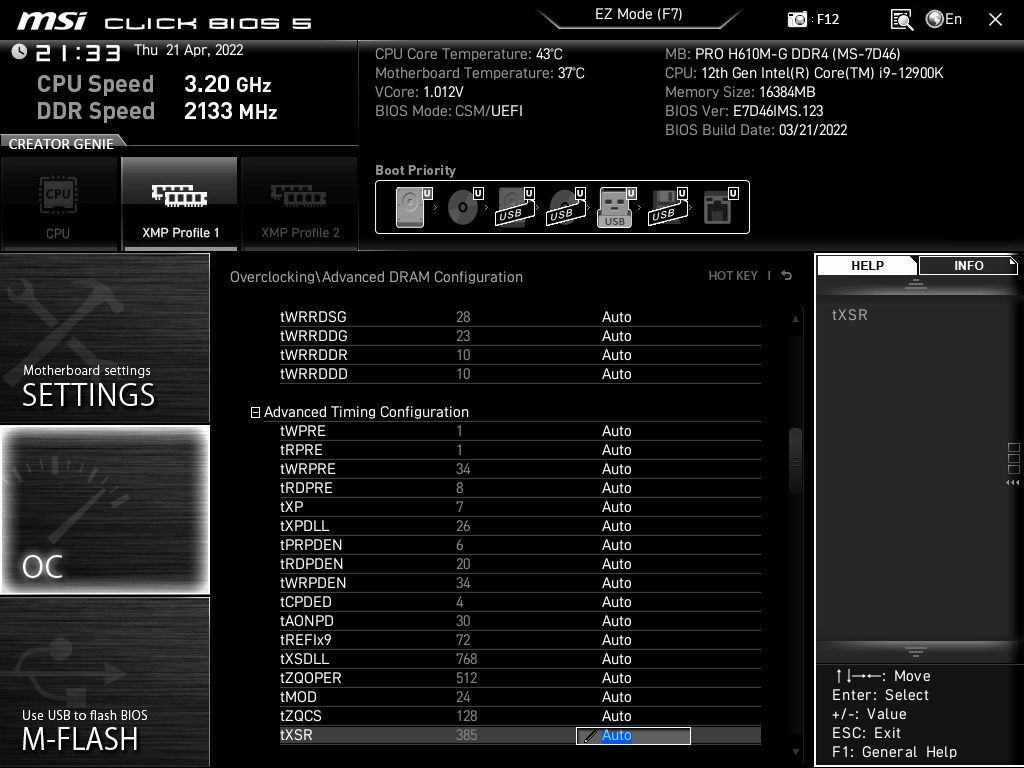The width and height of the screenshot is (1024, 768).
Task: Click the tWRPDEN timing row label
Action: click(313, 583)
